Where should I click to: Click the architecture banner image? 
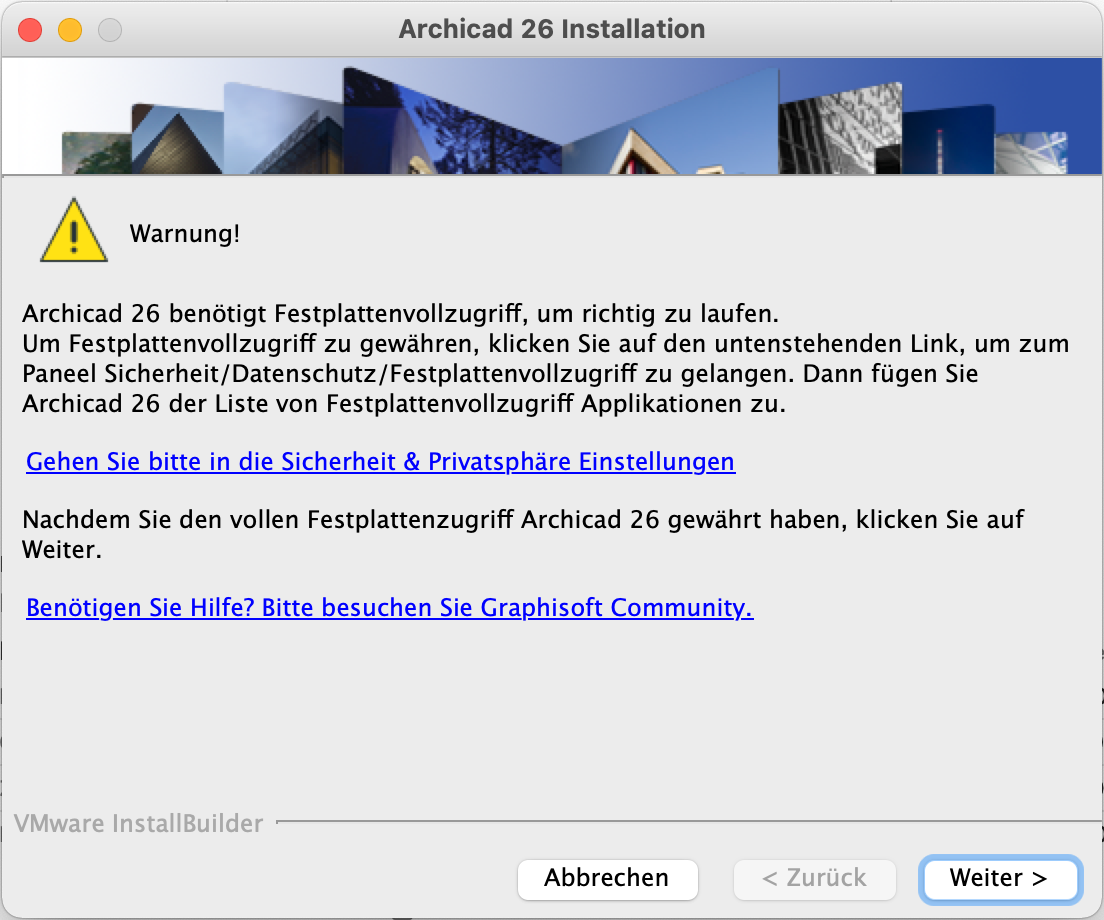click(552, 116)
